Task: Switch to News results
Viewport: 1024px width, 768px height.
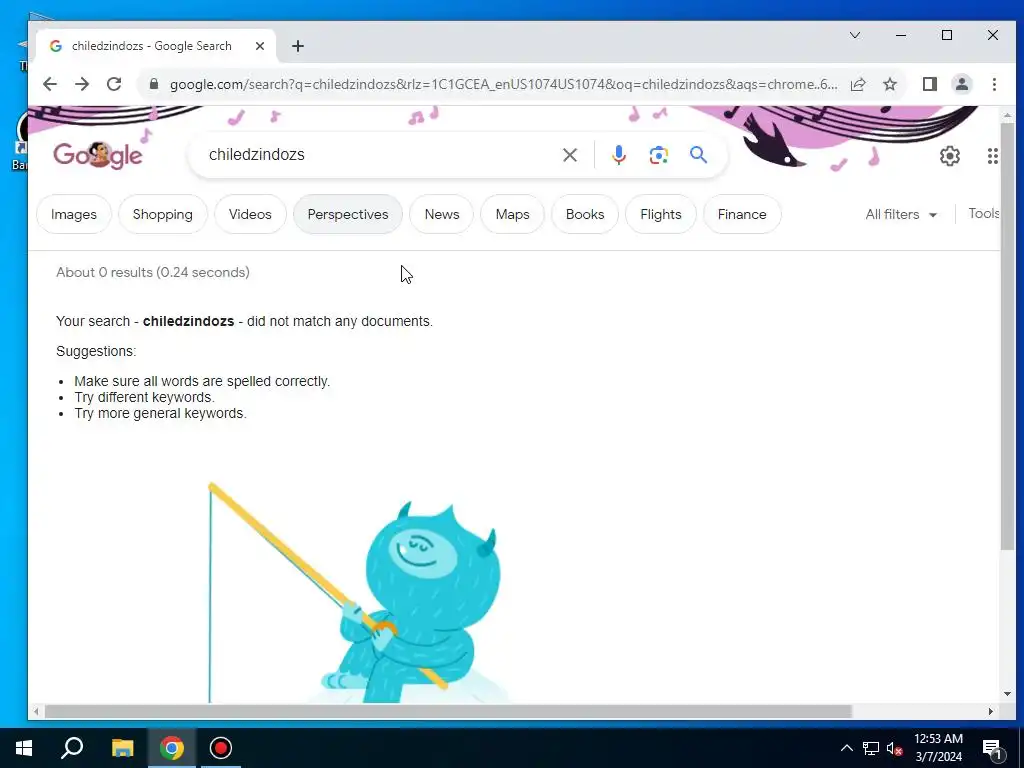Action: [x=441, y=214]
